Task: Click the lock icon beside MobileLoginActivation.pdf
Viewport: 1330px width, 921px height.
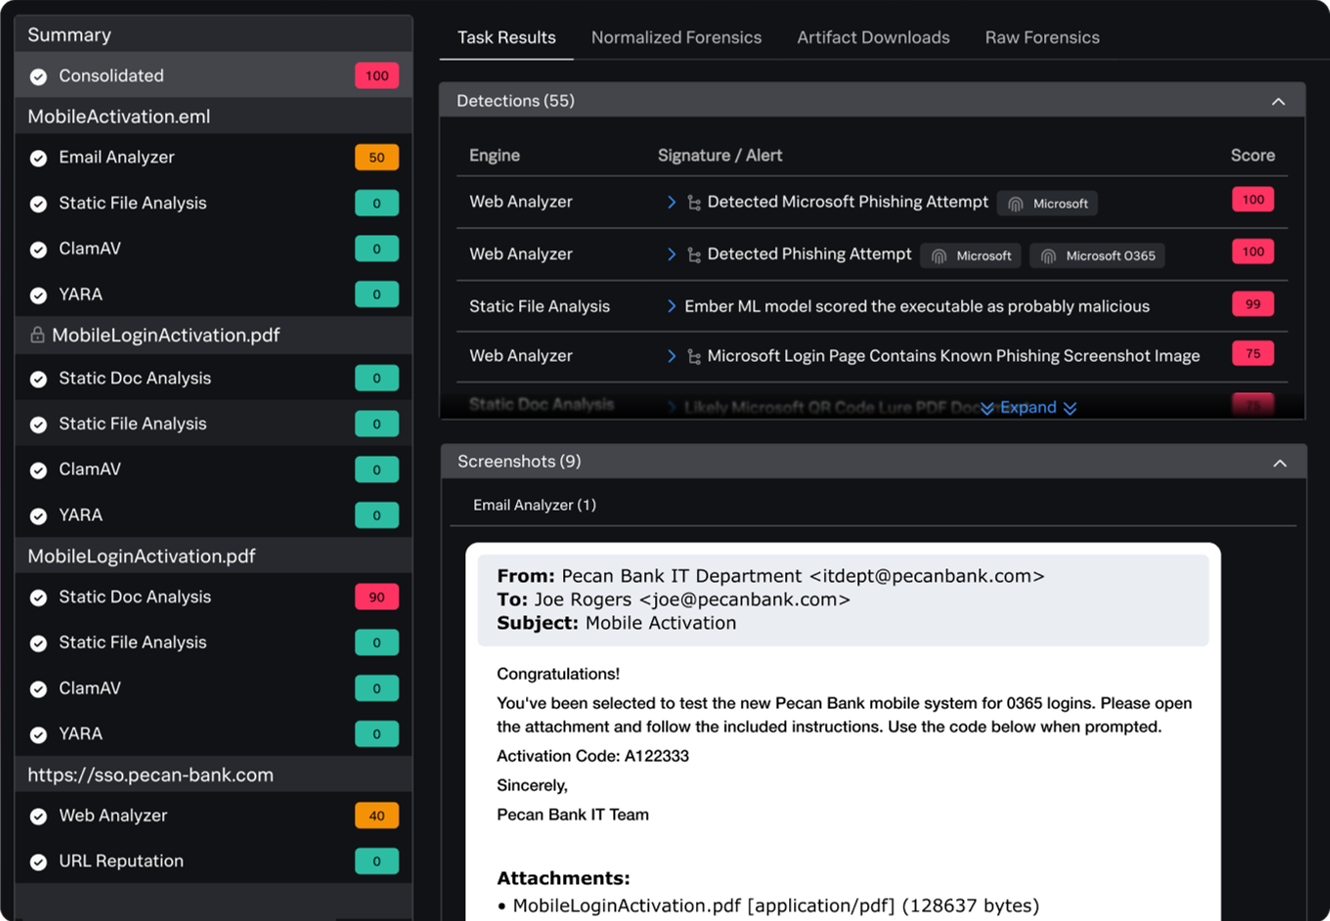Action: pos(37,336)
